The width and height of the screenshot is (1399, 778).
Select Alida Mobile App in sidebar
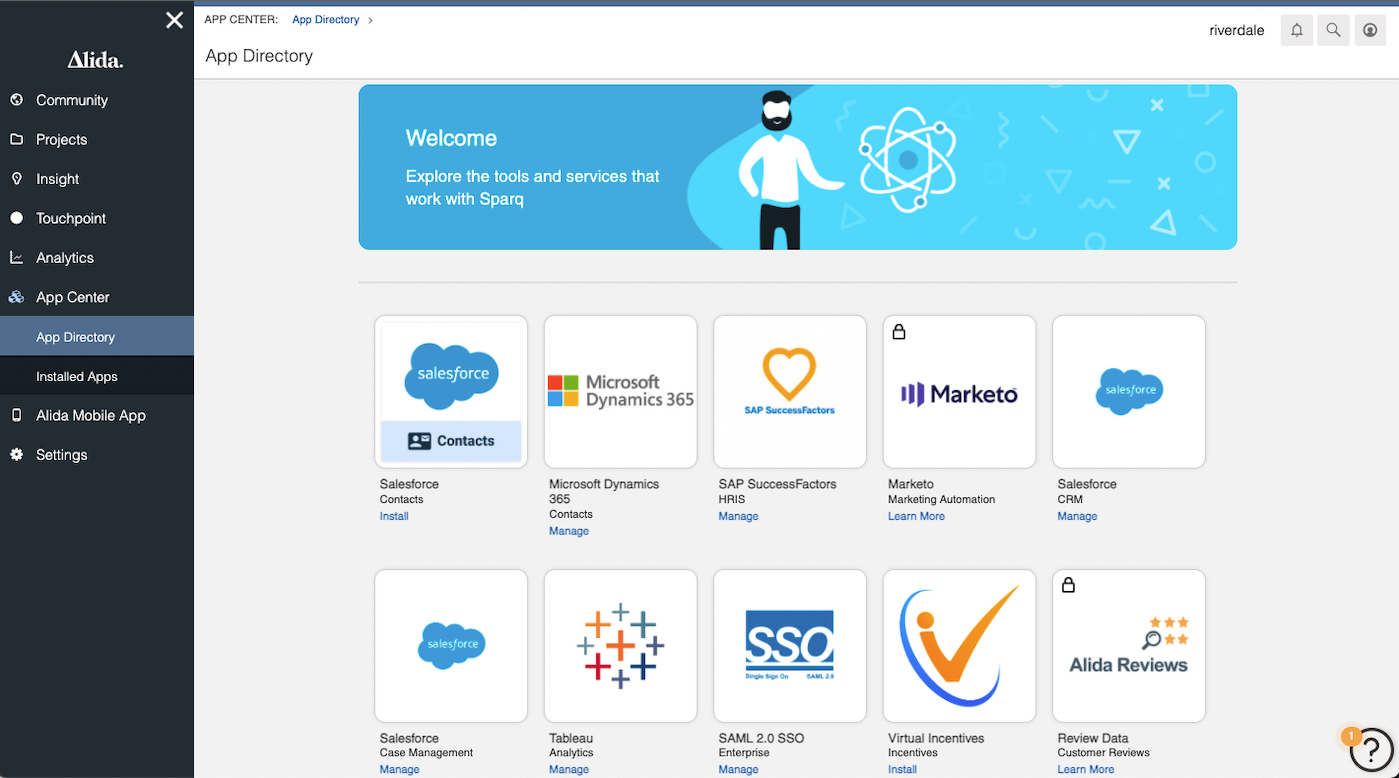[91, 415]
